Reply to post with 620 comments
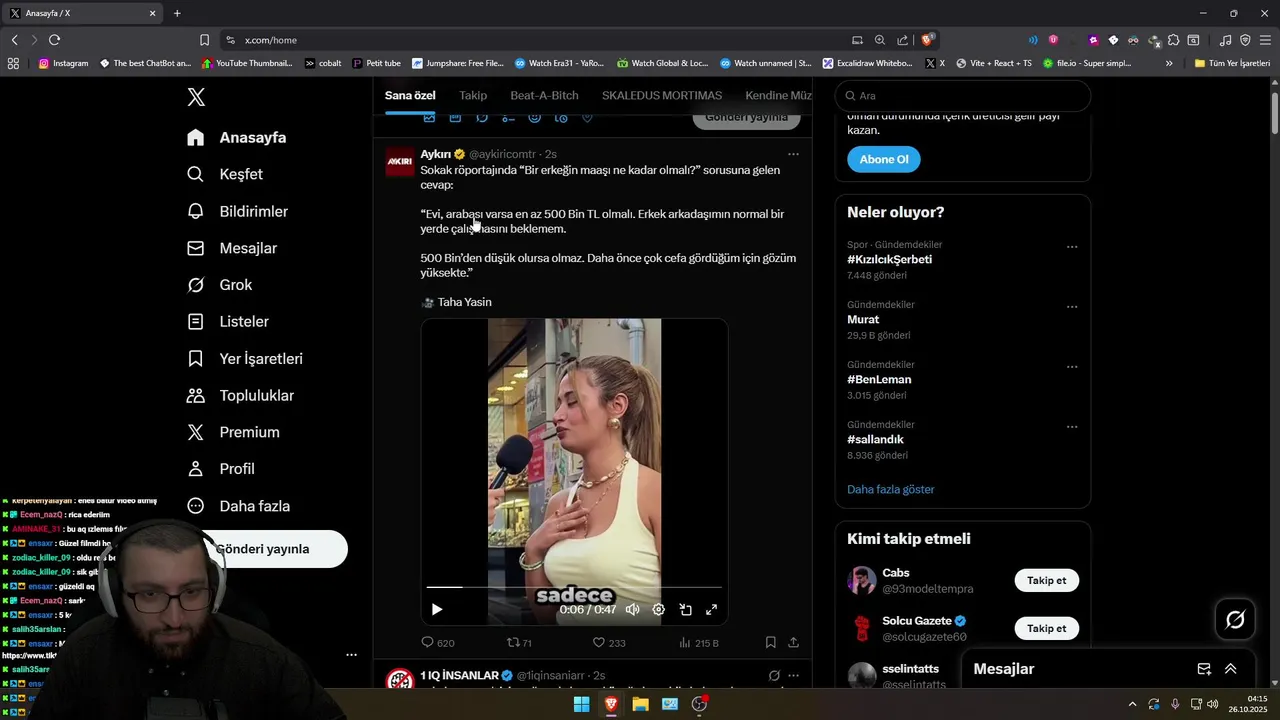Viewport: 1280px width, 720px height. point(438,643)
